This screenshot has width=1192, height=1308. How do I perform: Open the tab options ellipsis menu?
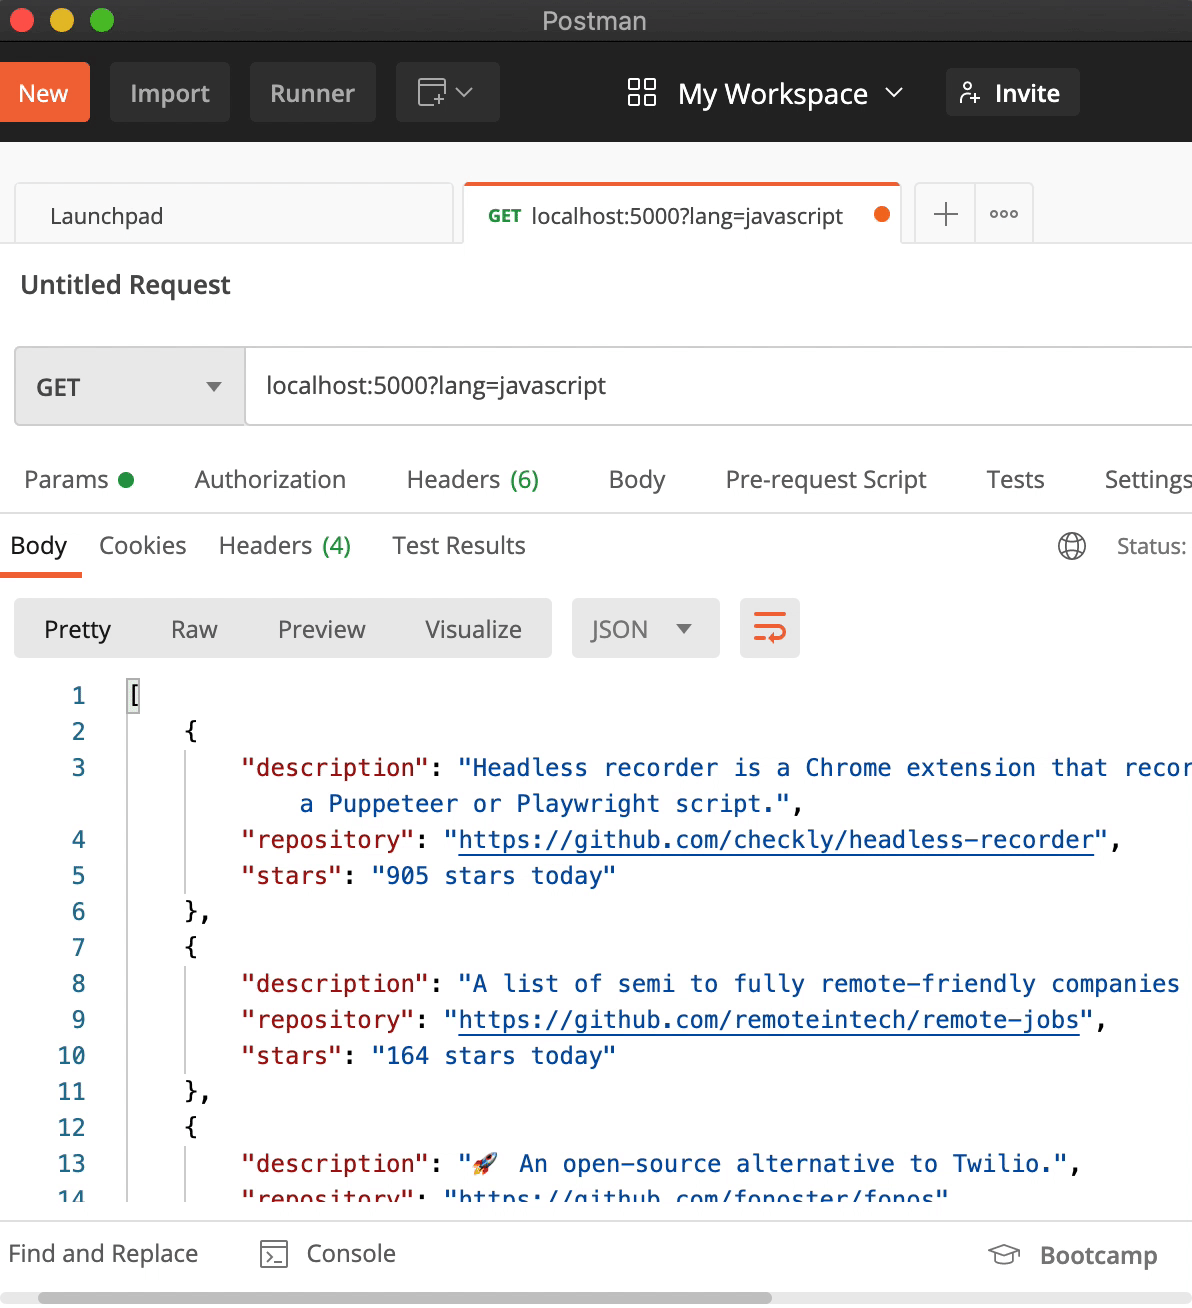click(x=1003, y=214)
